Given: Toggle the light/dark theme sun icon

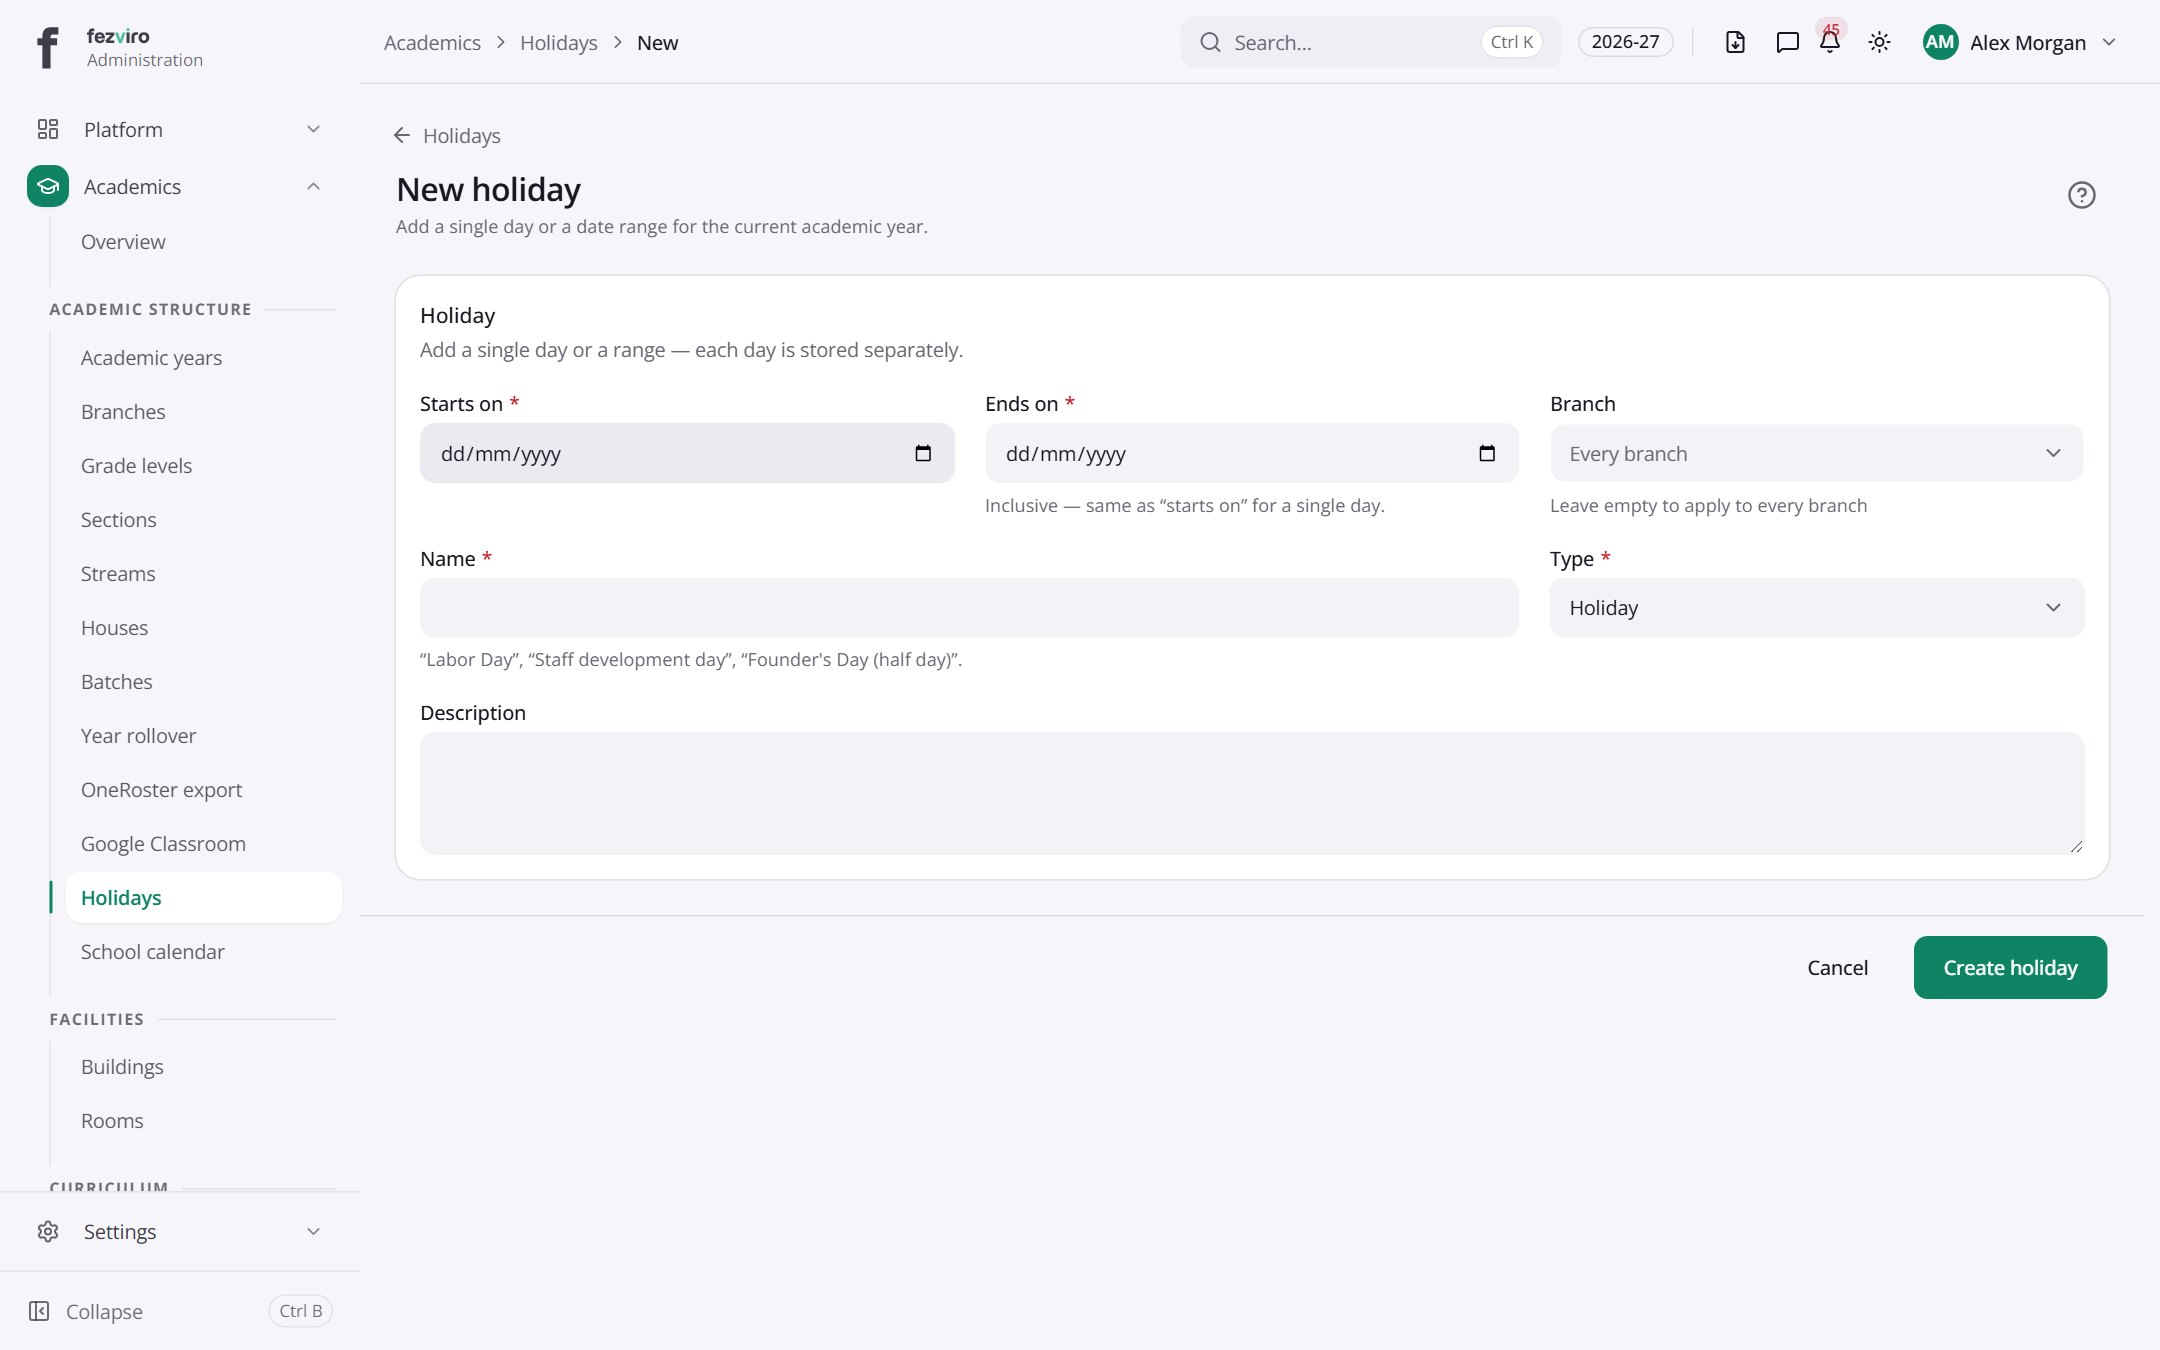Looking at the screenshot, I should tap(1879, 42).
